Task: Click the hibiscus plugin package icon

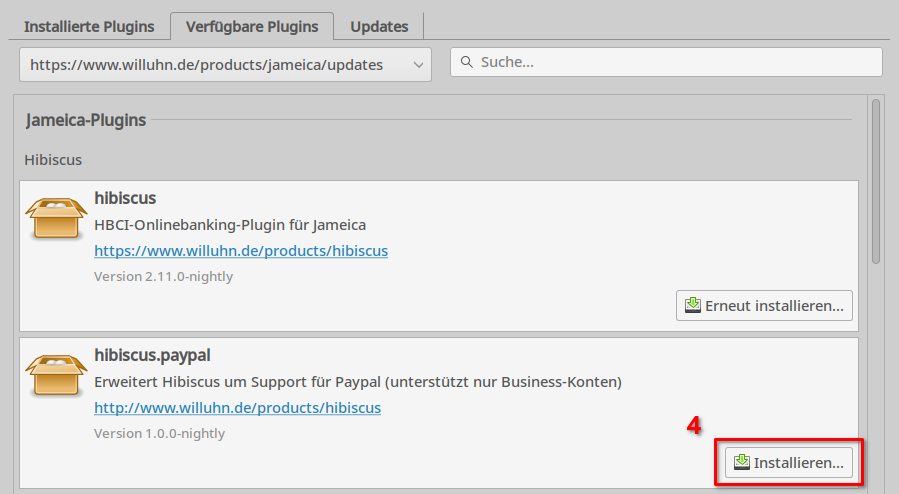Action: (56, 218)
